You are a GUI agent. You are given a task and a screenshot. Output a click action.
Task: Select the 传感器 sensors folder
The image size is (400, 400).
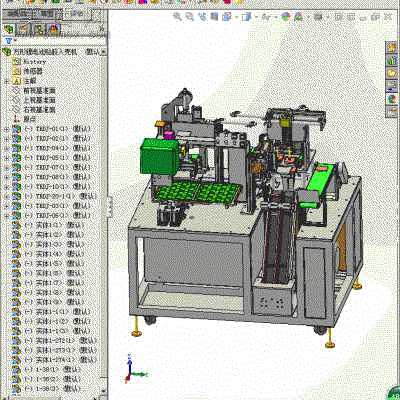(x=28, y=71)
